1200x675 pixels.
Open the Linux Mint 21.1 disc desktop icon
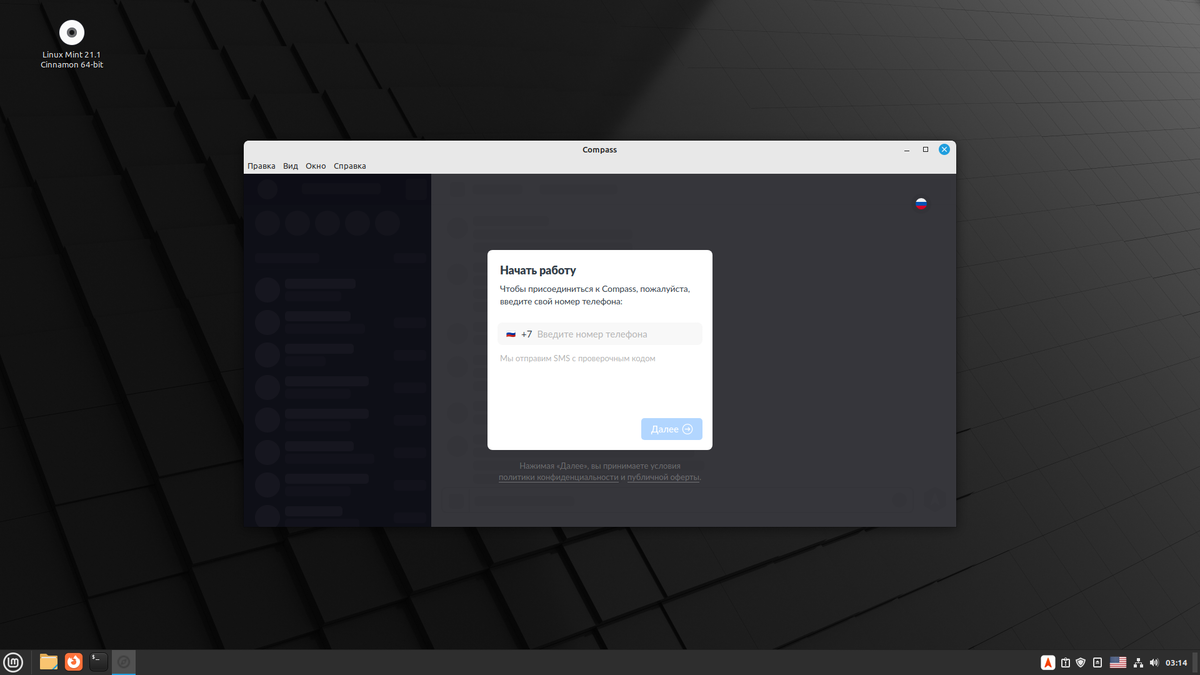pyautogui.click(x=72, y=44)
